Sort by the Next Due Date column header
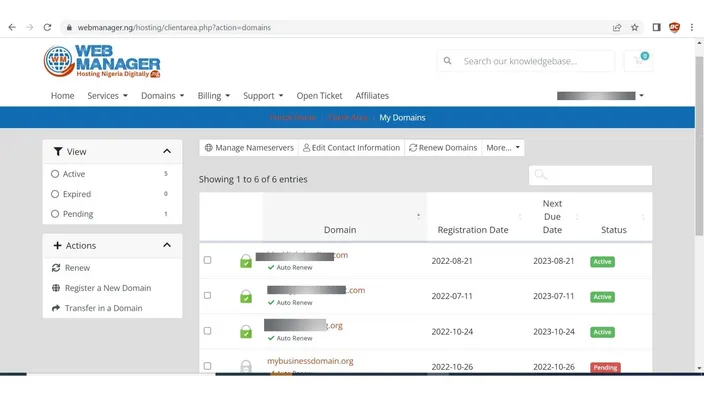Screen dimensions: 704x396 point(552,217)
